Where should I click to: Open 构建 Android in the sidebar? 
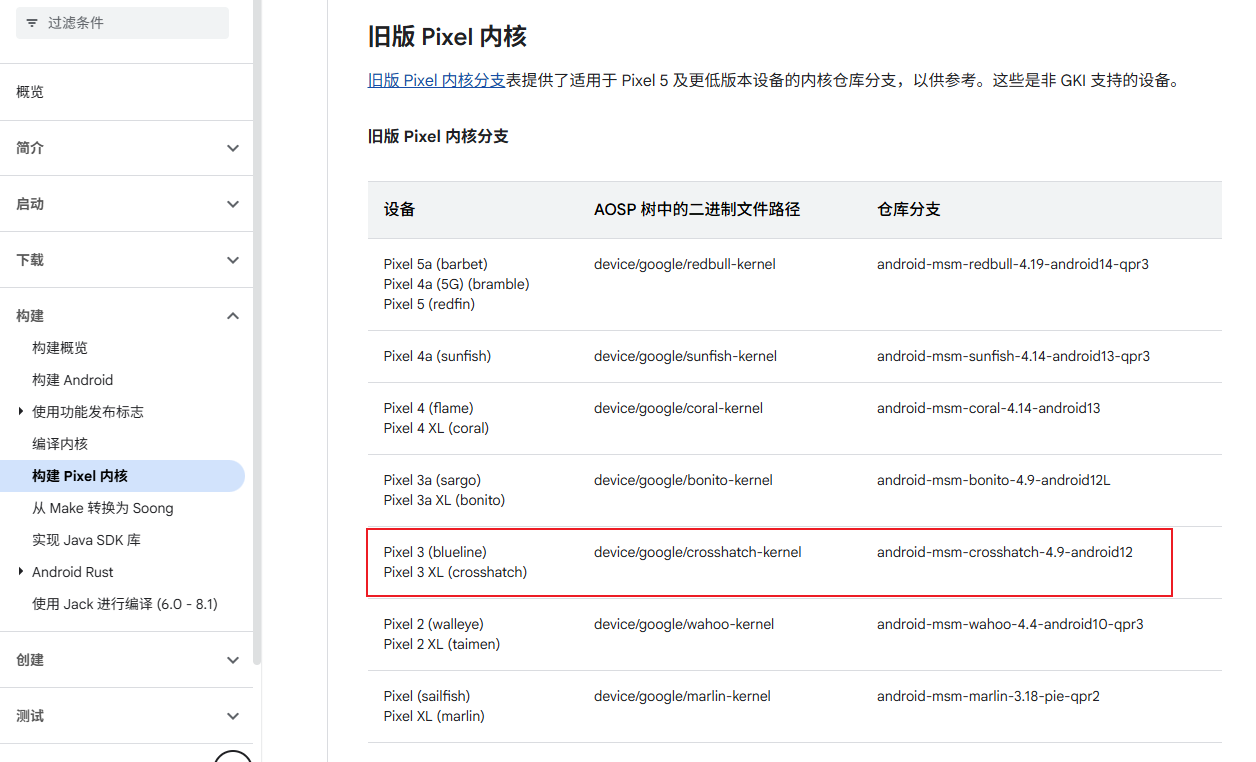[x=73, y=380]
